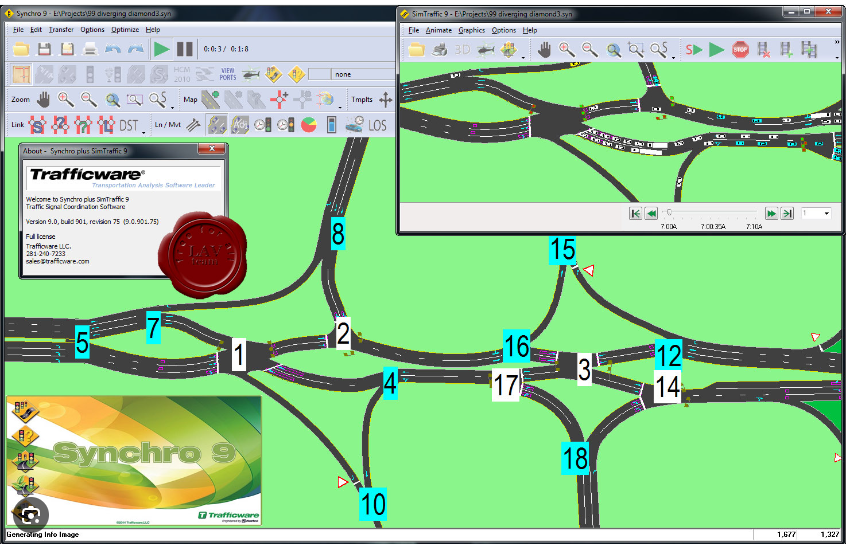846x544 pixels.
Task: Redo the action in Synchro
Action: click(x=135, y=49)
